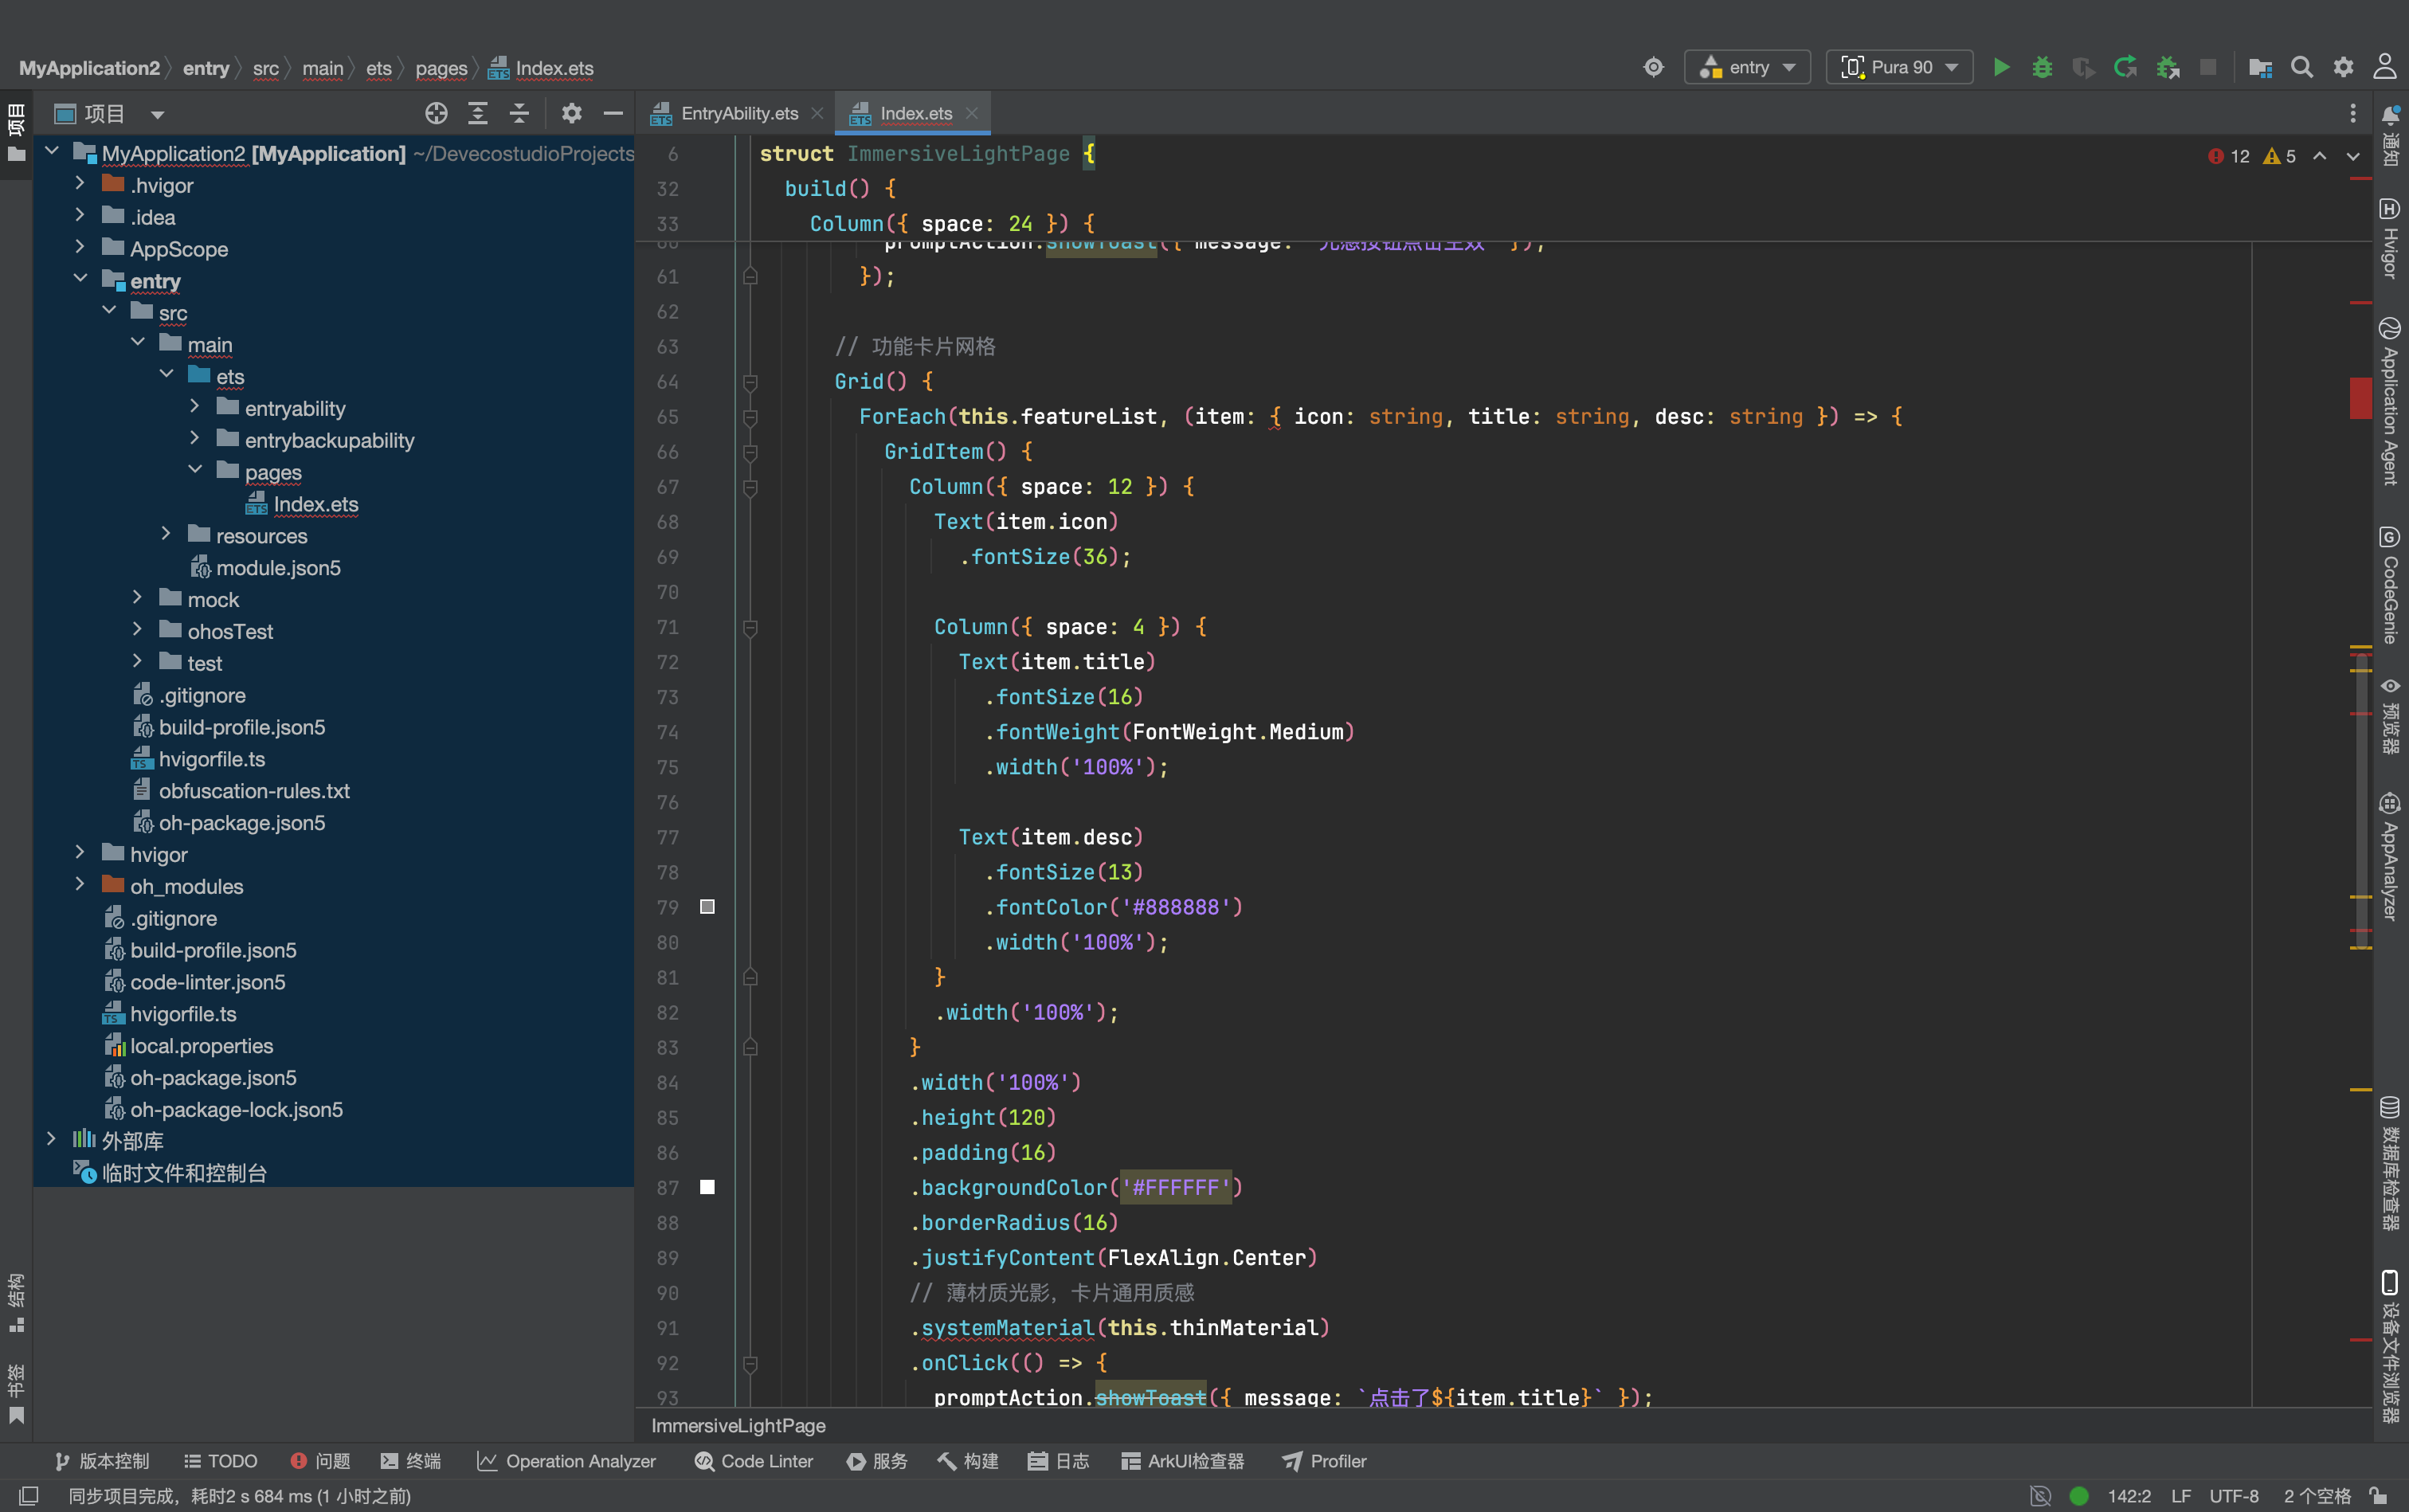Open the Pura 90 device dropdown
The image size is (2409, 1512).
[x=1899, y=67]
